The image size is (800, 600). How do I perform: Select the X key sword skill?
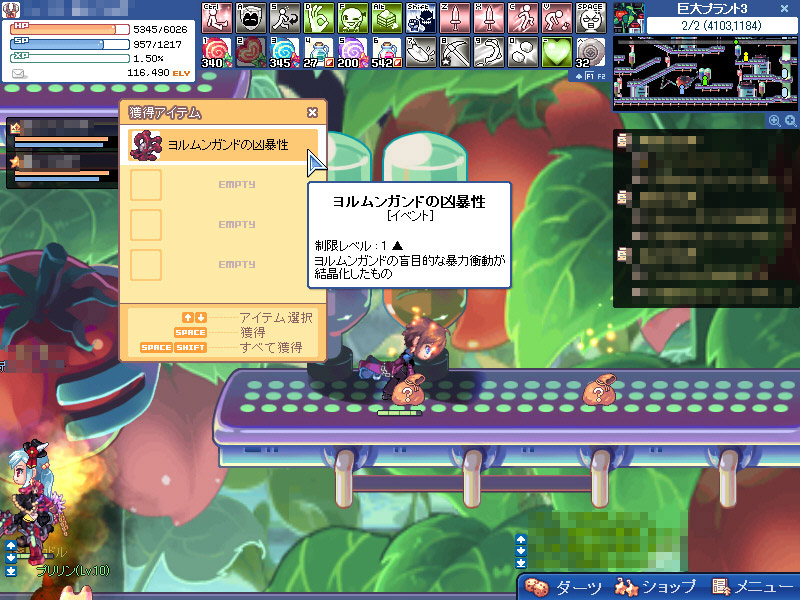coord(489,17)
